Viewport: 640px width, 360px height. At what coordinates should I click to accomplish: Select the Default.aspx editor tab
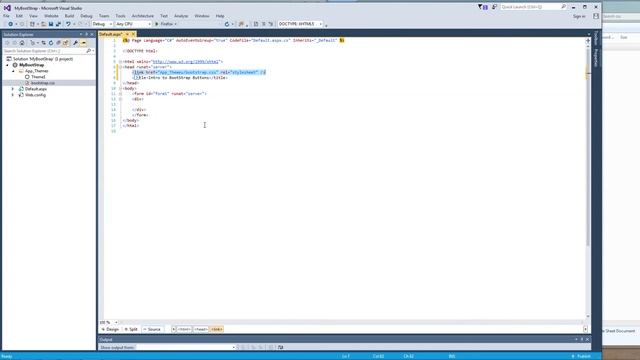pos(111,34)
